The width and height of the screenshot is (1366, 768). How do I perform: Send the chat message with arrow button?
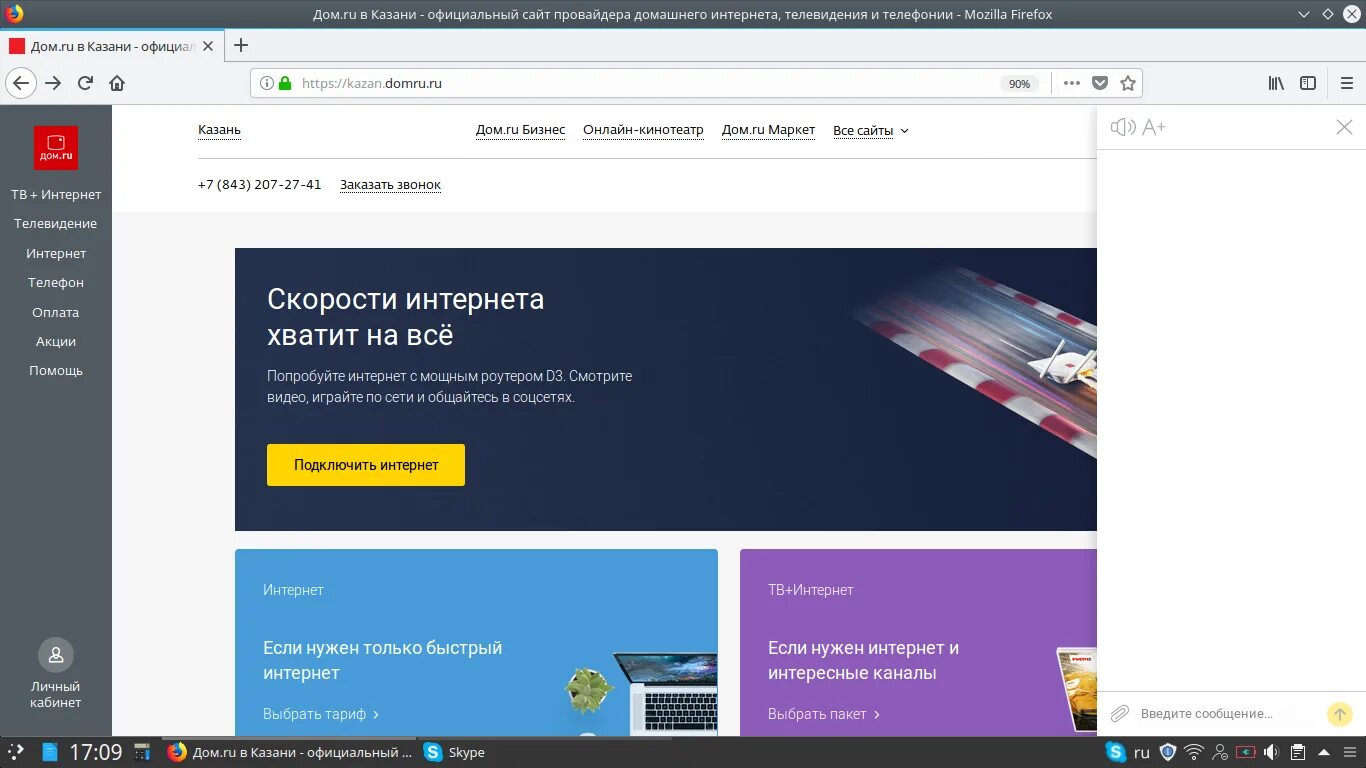(x=1339, y=714)
